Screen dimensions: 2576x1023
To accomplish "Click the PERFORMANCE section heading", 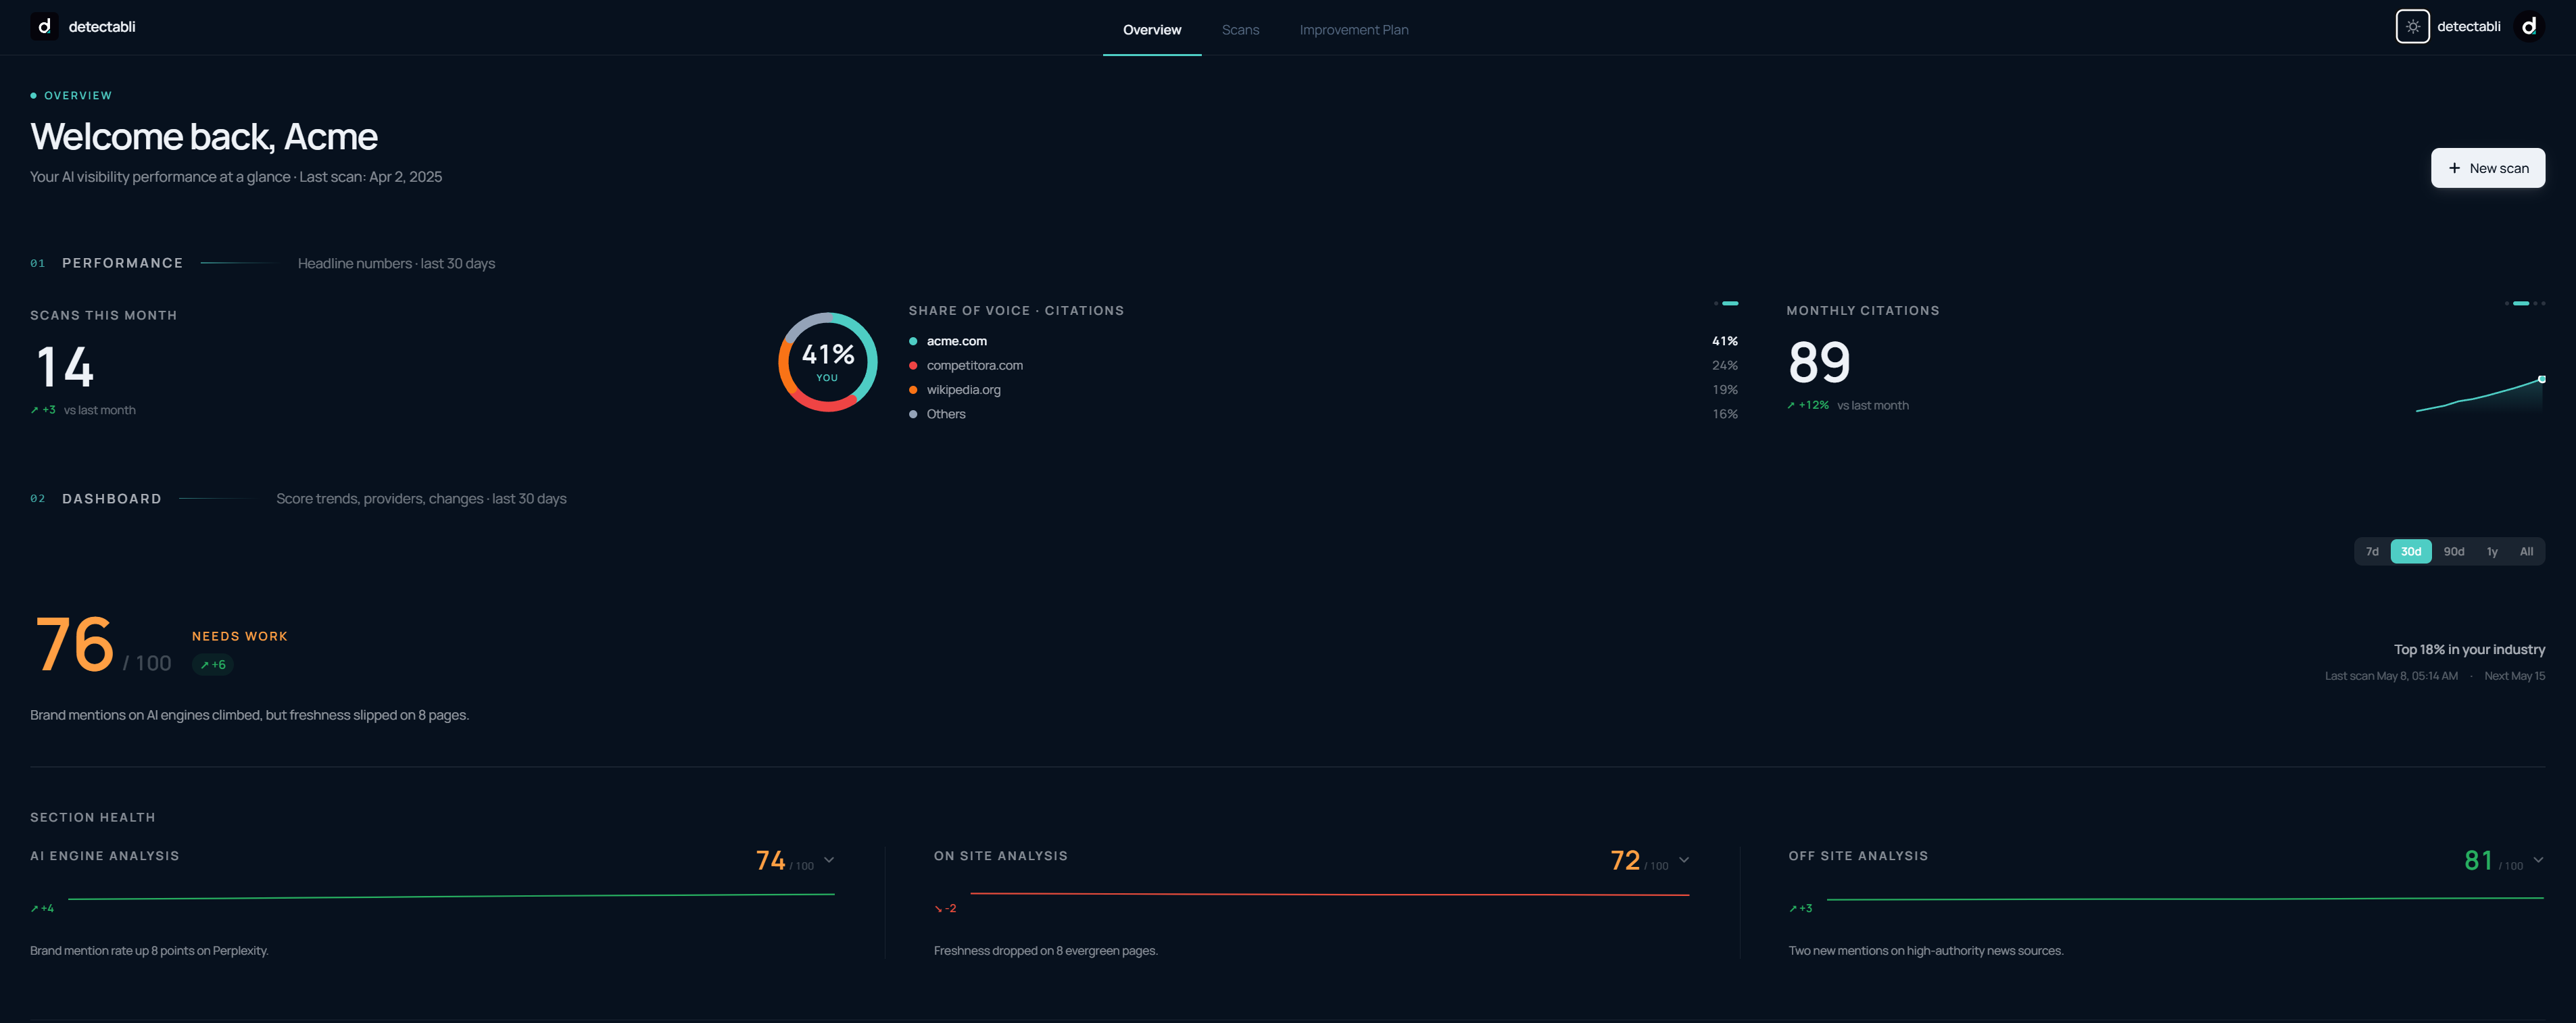I will coord(122,263).
